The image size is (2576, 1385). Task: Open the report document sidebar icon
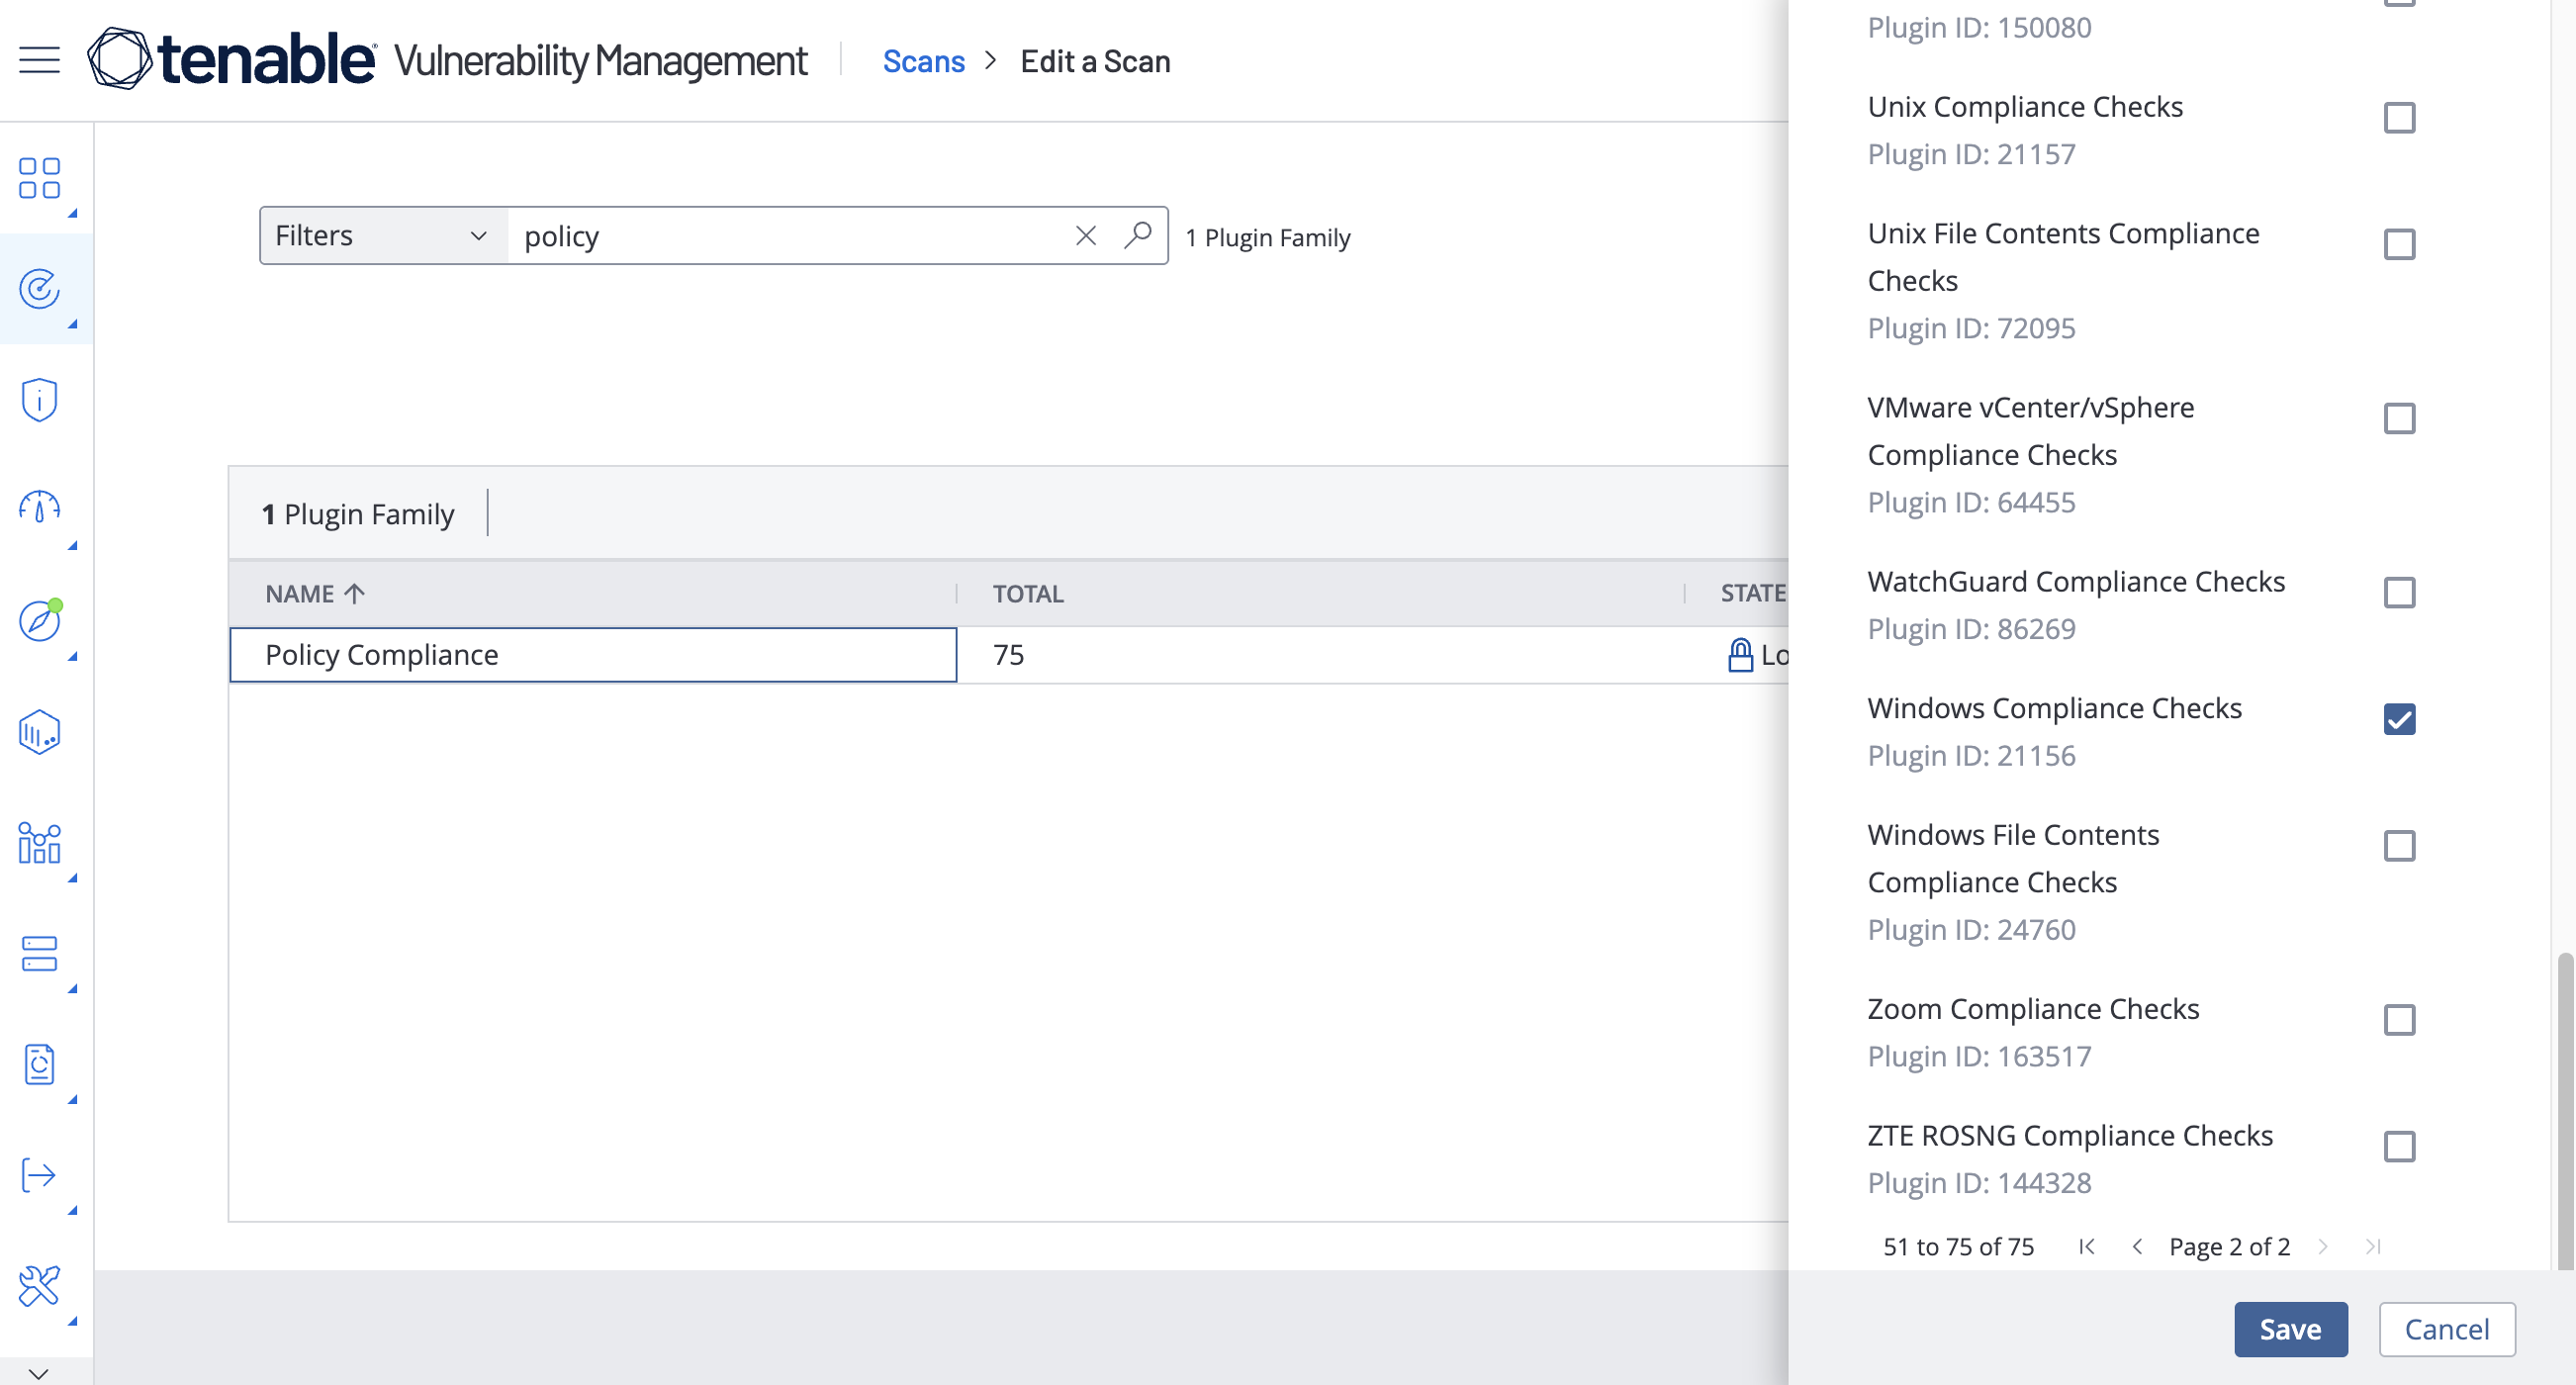coord(40,1065)
